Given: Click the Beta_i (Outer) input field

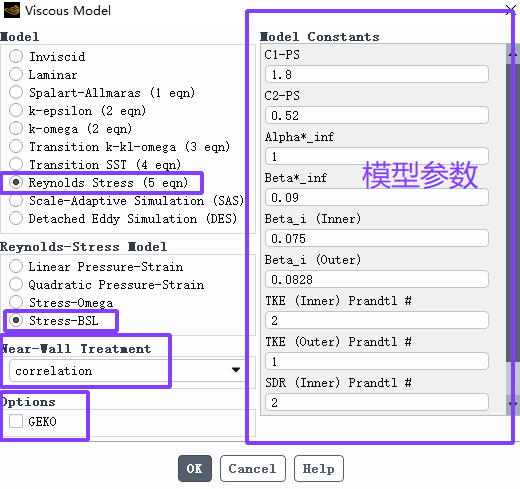Looking at the screenshot, I should pos(377,279).
